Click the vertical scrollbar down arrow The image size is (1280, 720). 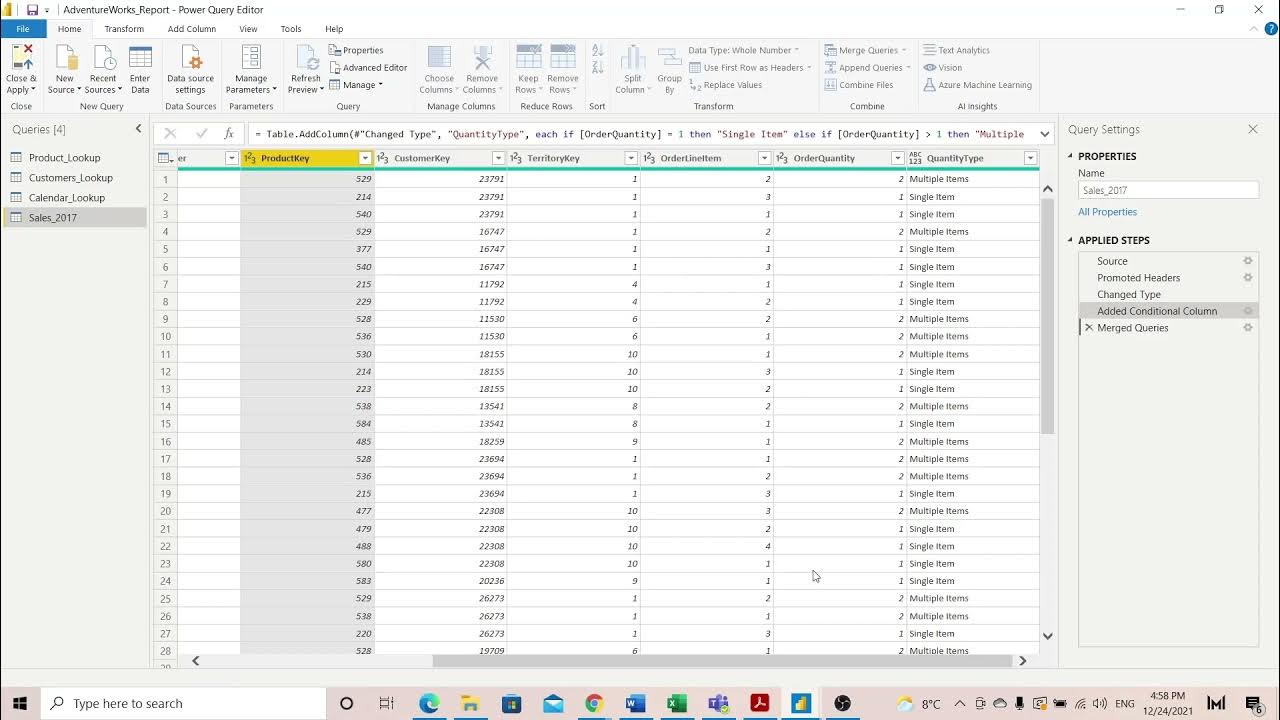[x=1048, y=636]
